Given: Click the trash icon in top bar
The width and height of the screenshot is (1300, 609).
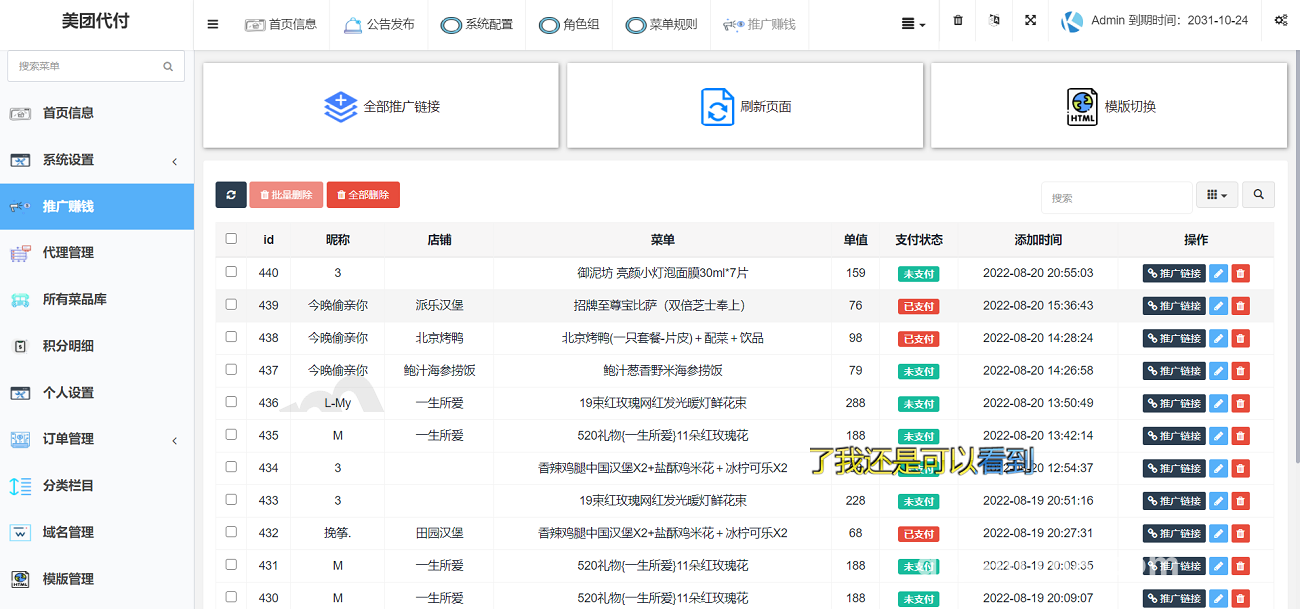Looking at the screenshot, I should [x=958, y=21].
